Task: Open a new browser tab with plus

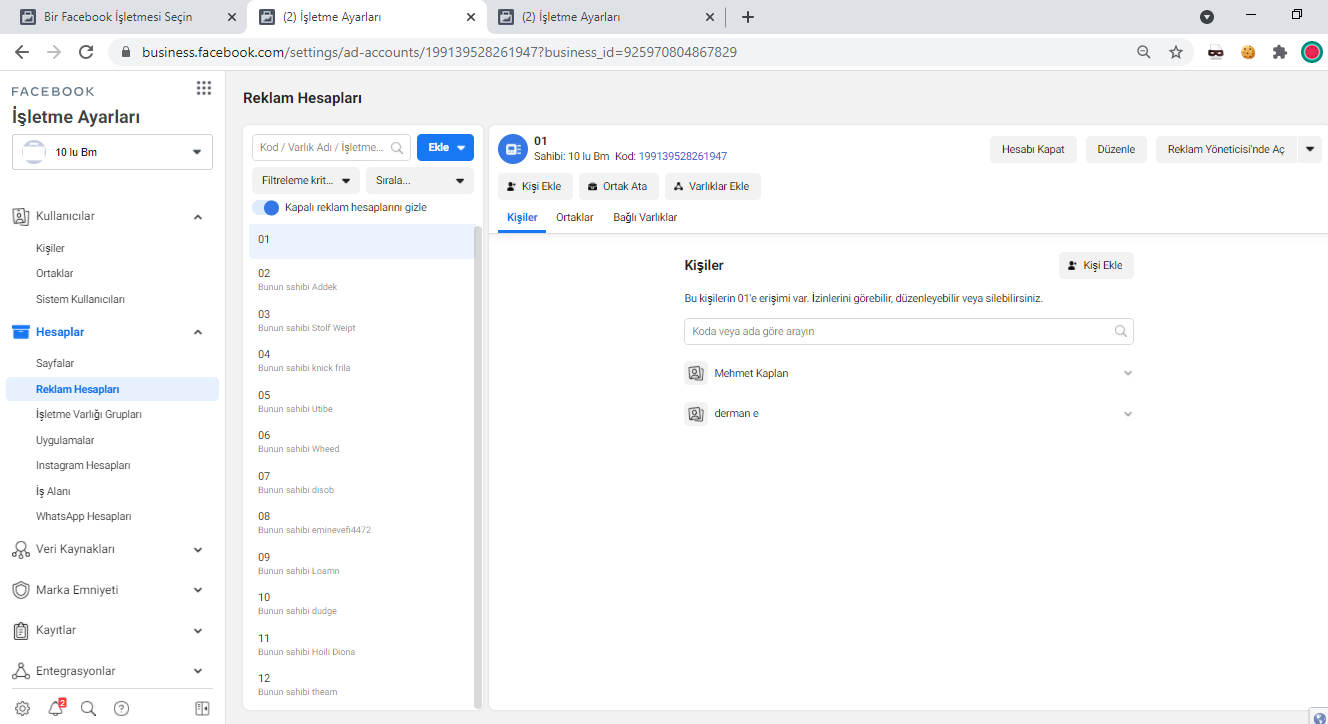Action: click(748, 17)
